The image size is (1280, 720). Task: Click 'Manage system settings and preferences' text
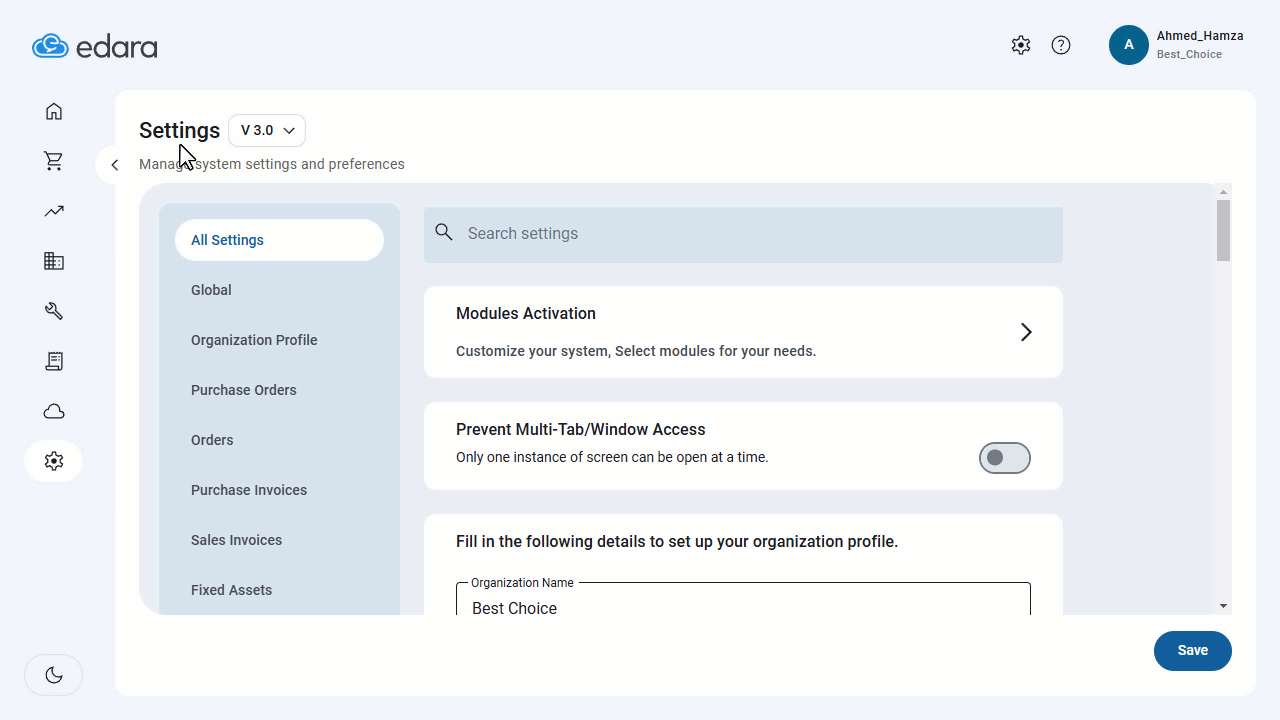coord(272,164)
